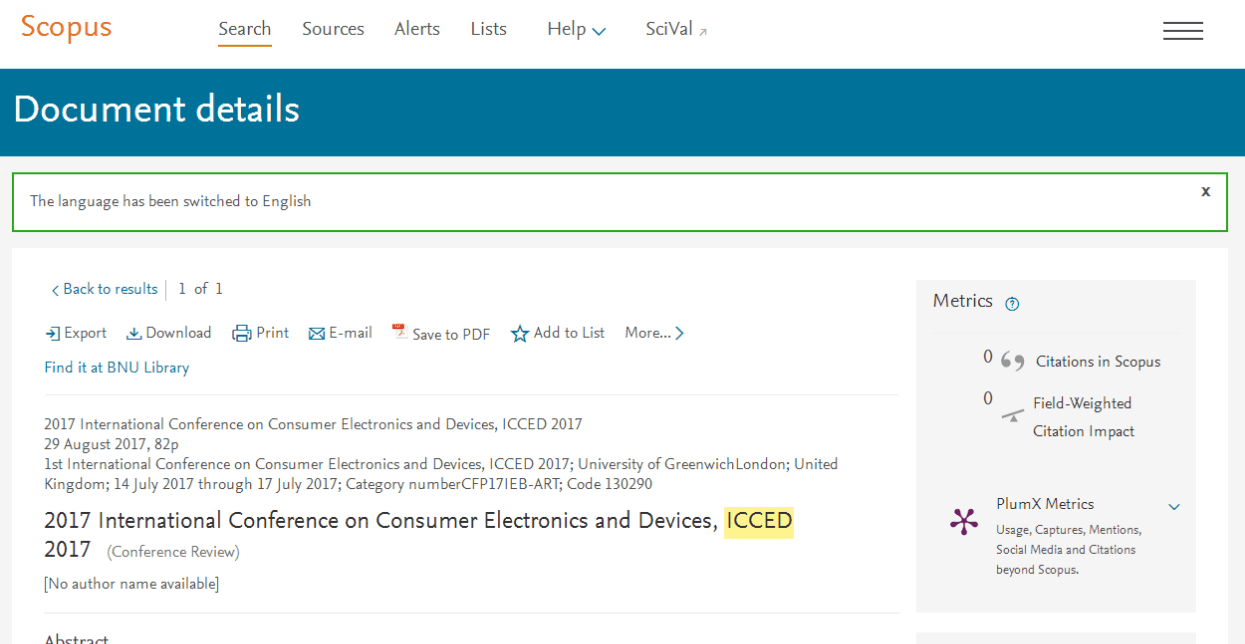
Task: Click the language switched message text
Action: (171, 201)
